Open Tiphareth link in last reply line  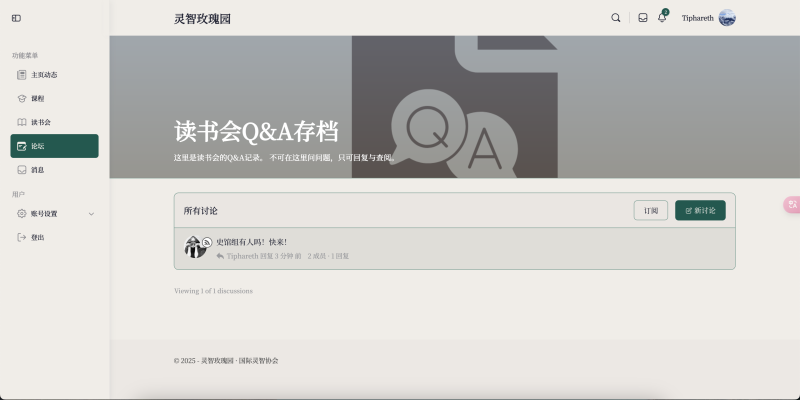(242, 256)
